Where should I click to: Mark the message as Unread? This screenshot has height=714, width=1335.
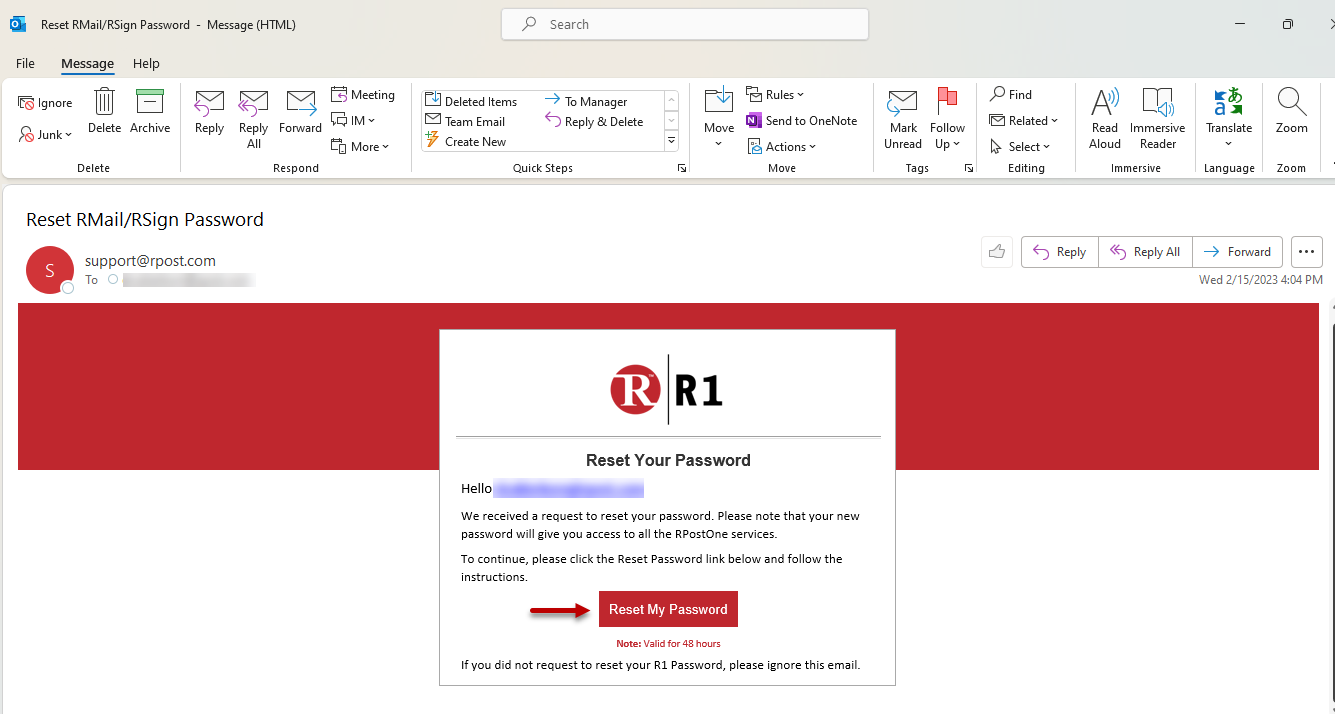coord(903,119)
